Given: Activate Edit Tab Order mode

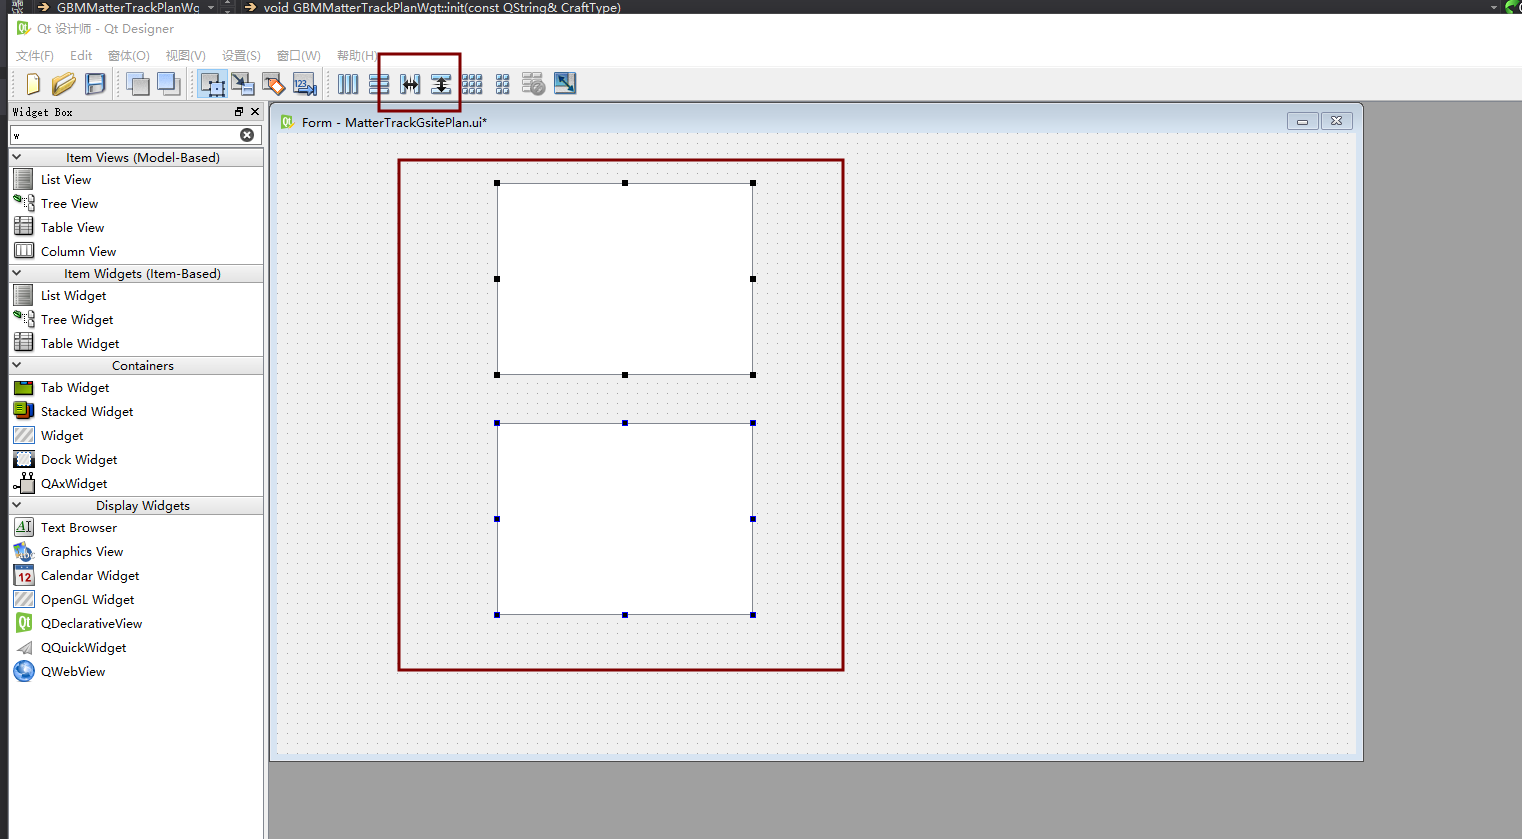Looking at the screenshot, I should 304,84.
